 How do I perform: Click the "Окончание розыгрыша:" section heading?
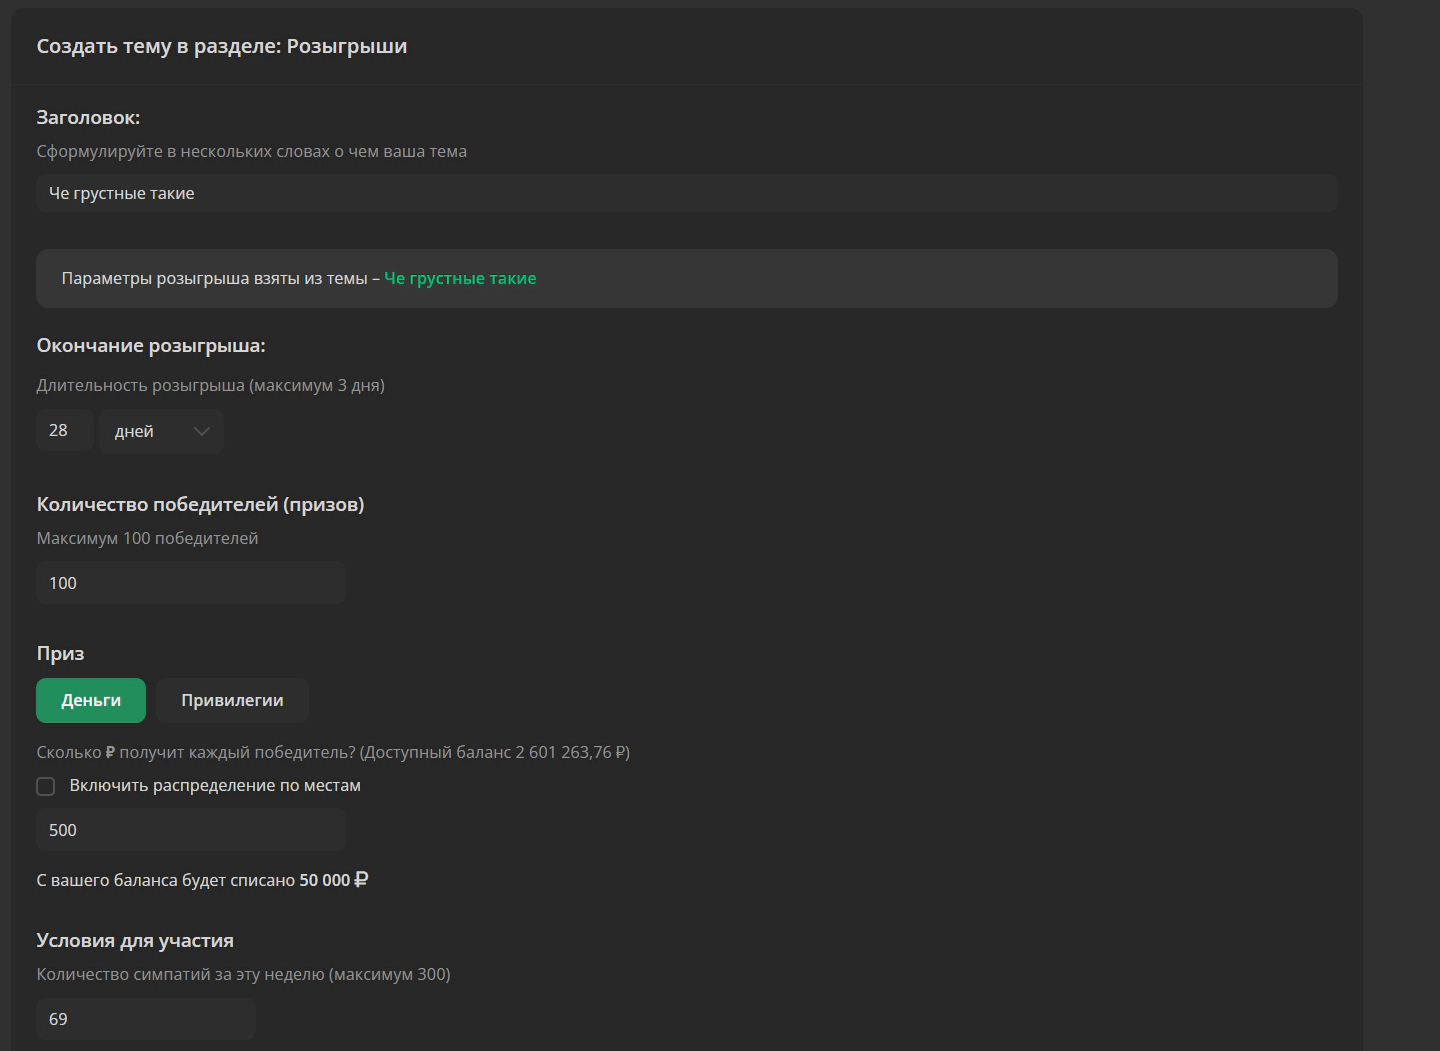coord(151,345)
